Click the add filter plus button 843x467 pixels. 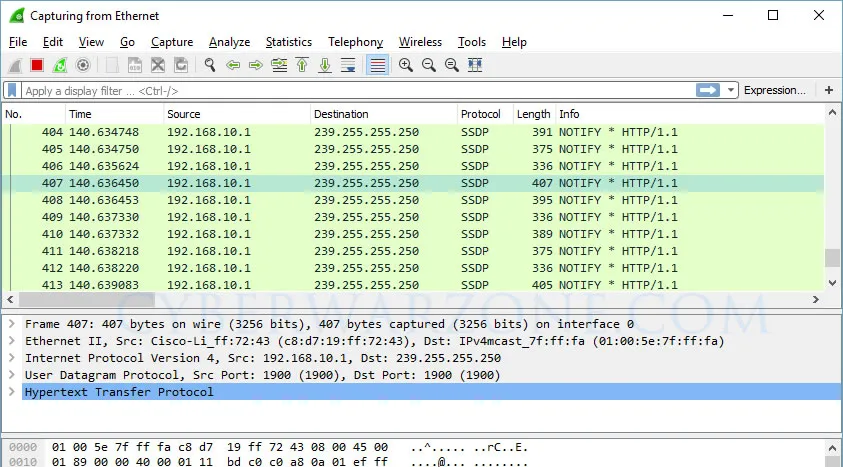point(829,91)
